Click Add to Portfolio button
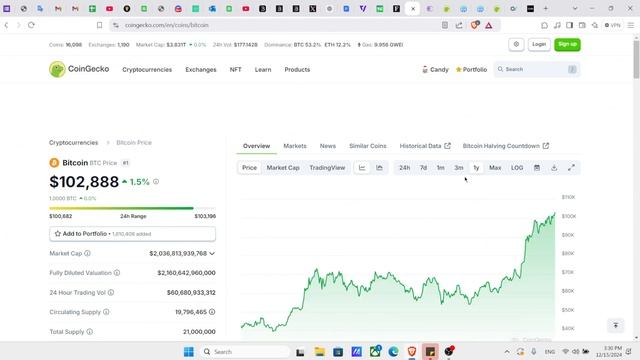This screenshot has width=640, height=360. [133, 234]
